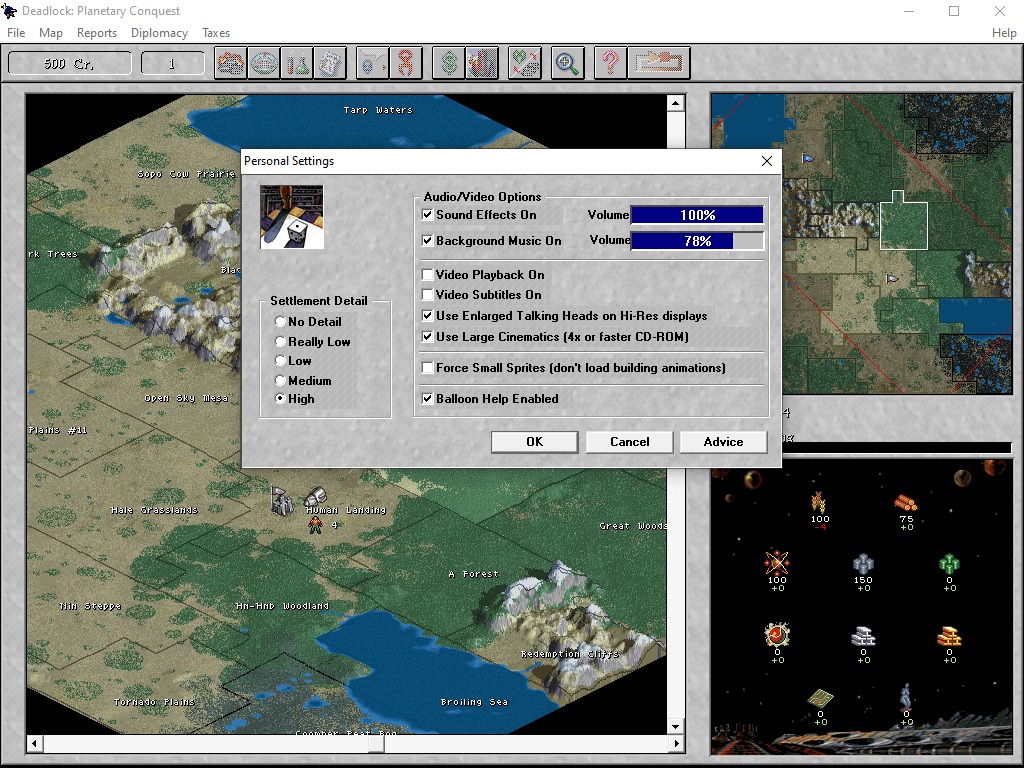Enable Video Subtitles On
1024x768 pixels.
pyautogui.click(x=428, y=295)
